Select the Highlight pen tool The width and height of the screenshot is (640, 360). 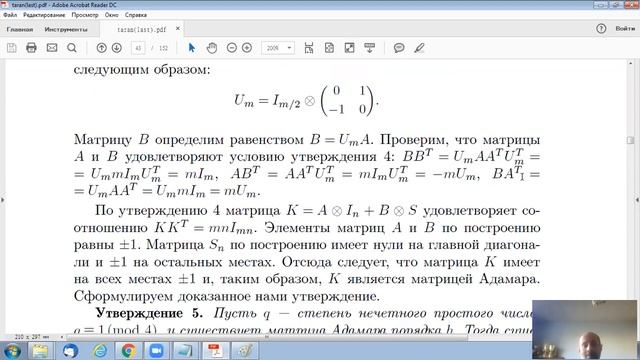point(419,48)
